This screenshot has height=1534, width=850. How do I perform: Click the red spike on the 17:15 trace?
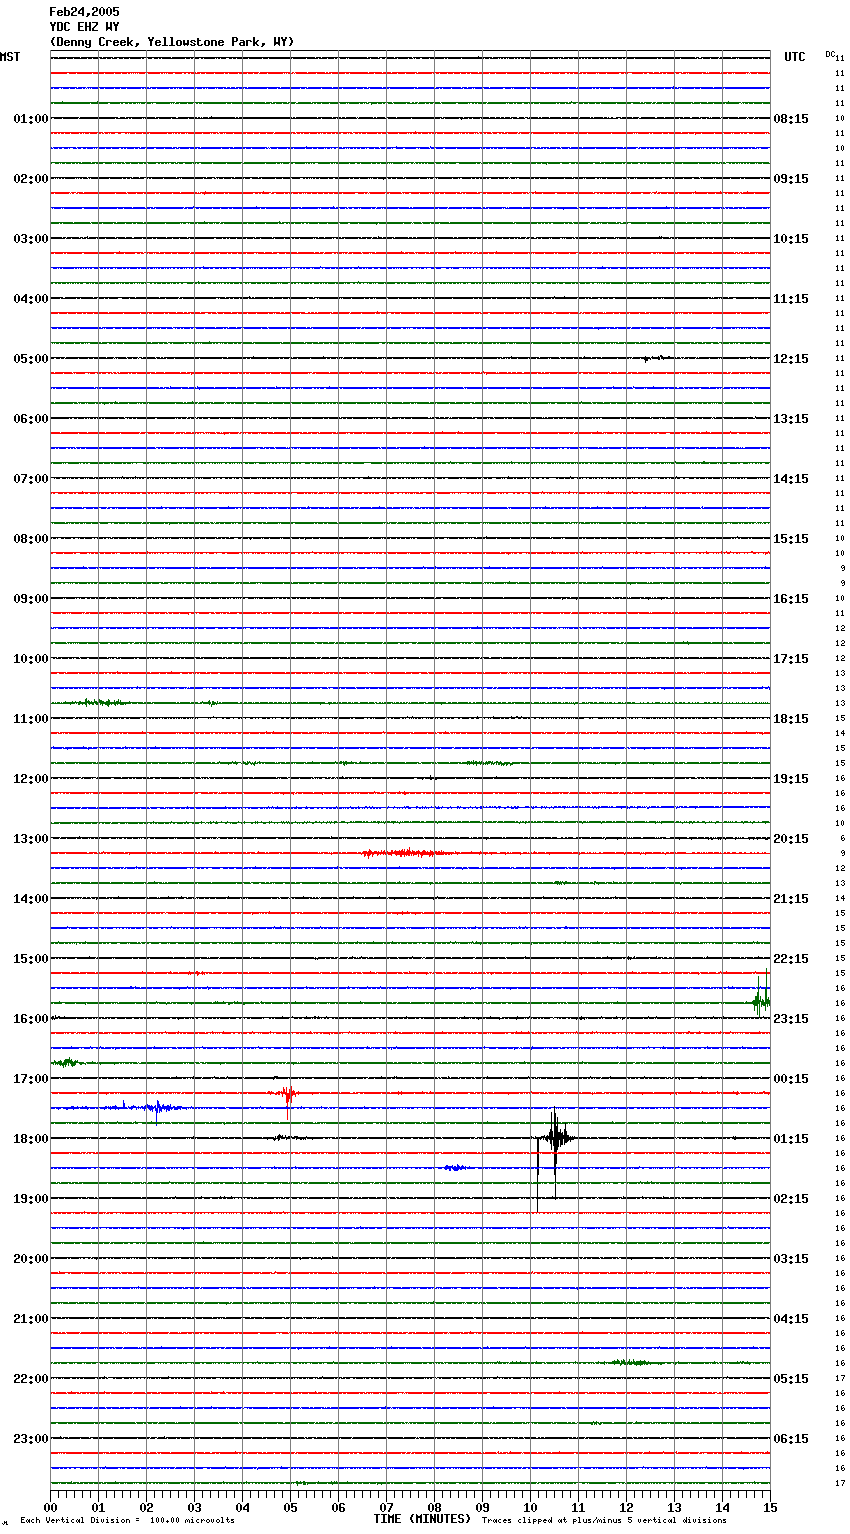(286, 1093)
